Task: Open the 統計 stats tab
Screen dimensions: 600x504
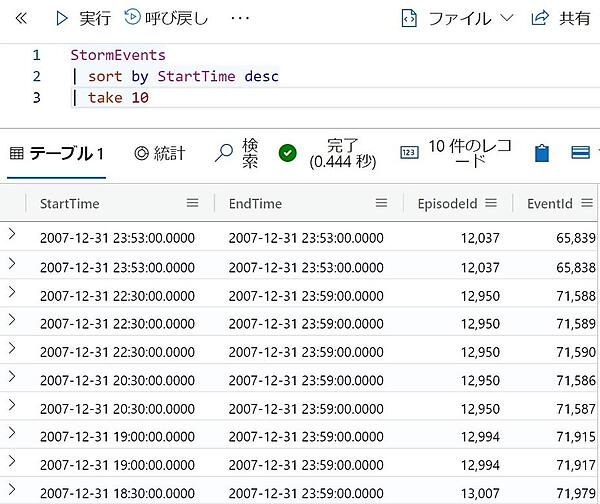Action: 160,153
